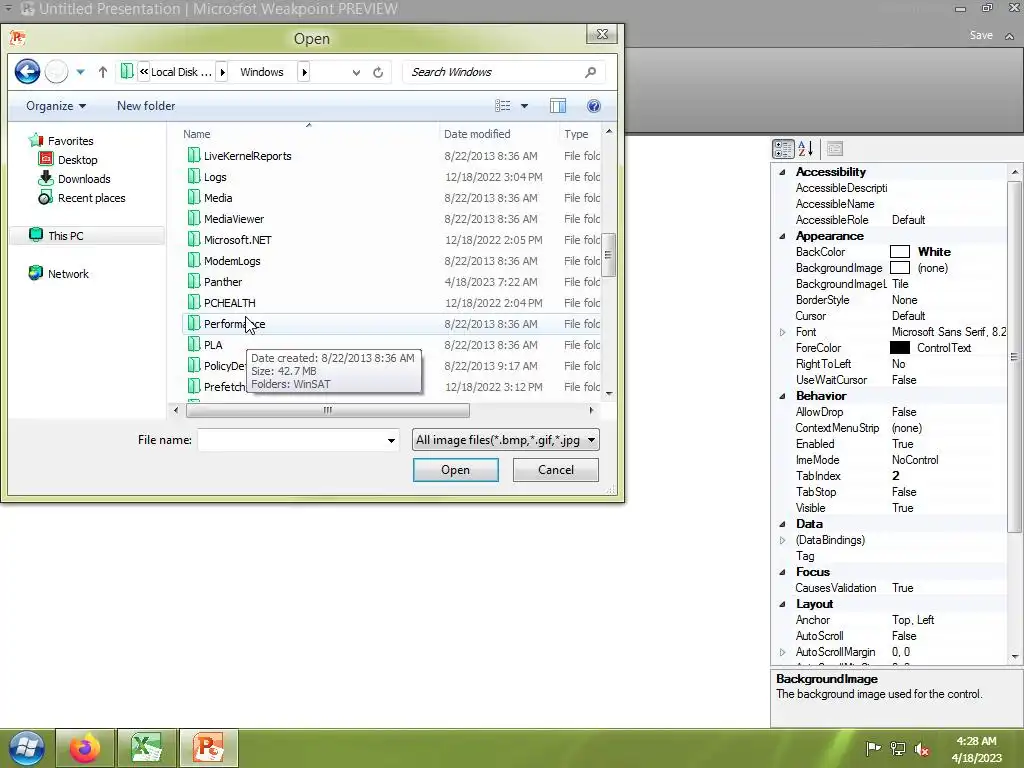Viewport: 1024px width, 768px height.
Task: Open the Help icon in dialog
Action: (594, 106)
